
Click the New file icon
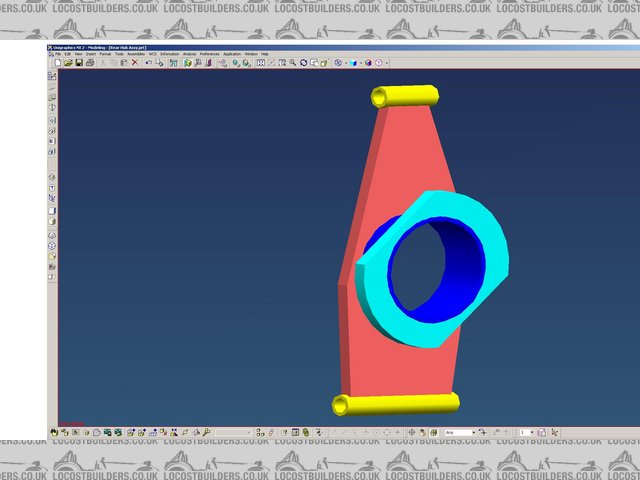pyautogui.click(x=57, y=62)
